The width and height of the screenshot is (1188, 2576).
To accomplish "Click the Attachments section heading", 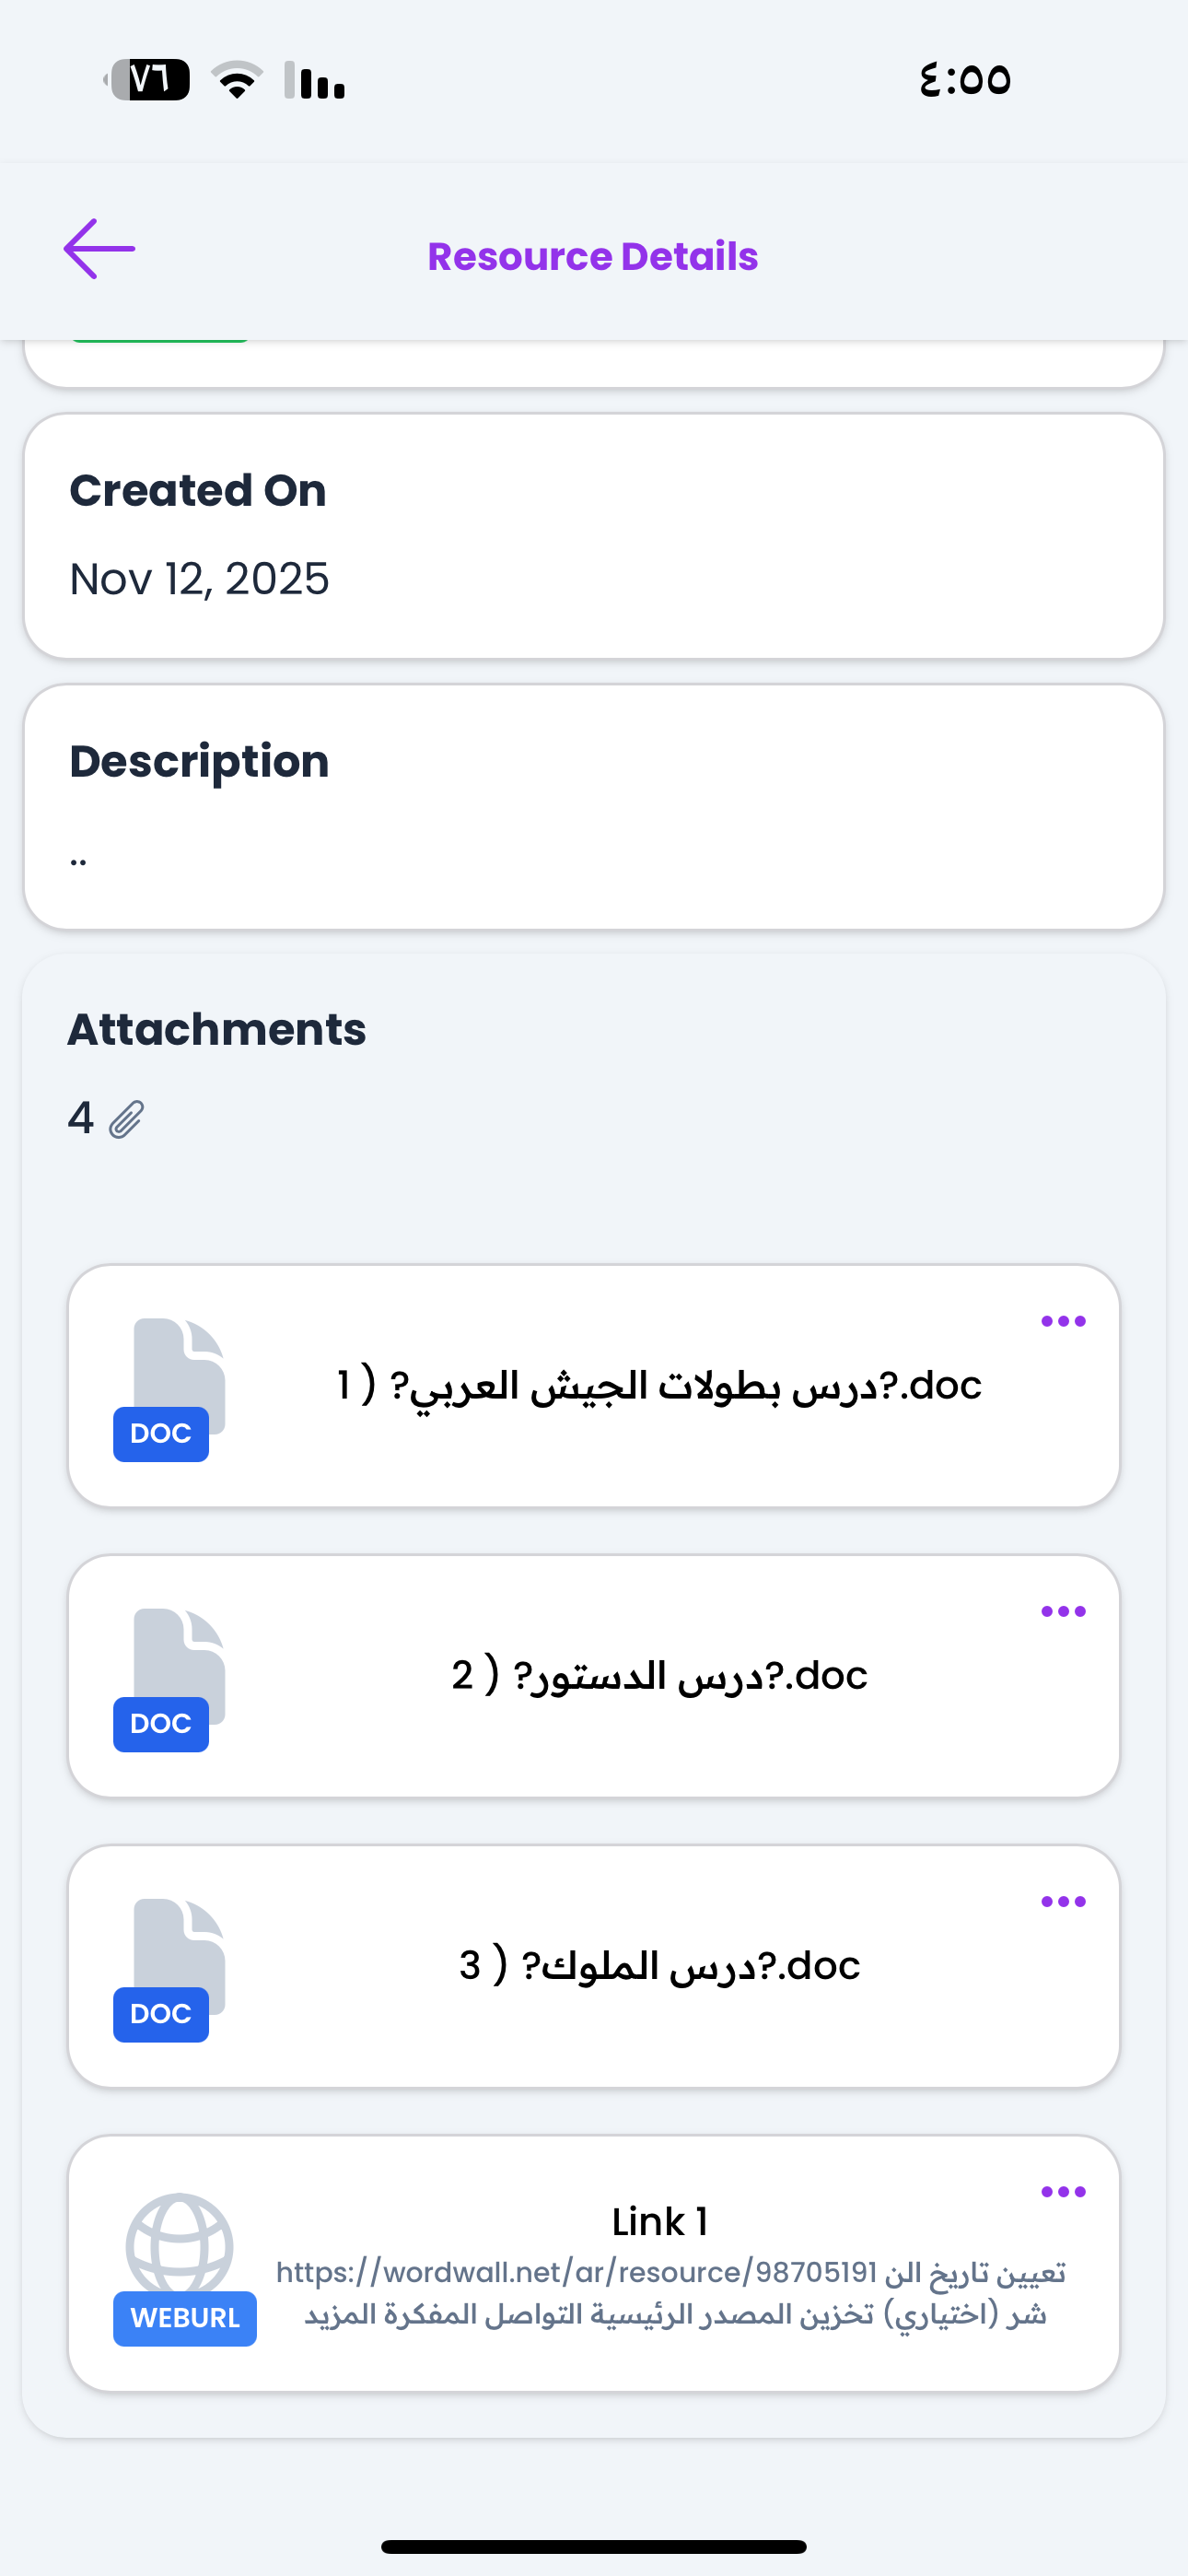I will (217, 1030).
